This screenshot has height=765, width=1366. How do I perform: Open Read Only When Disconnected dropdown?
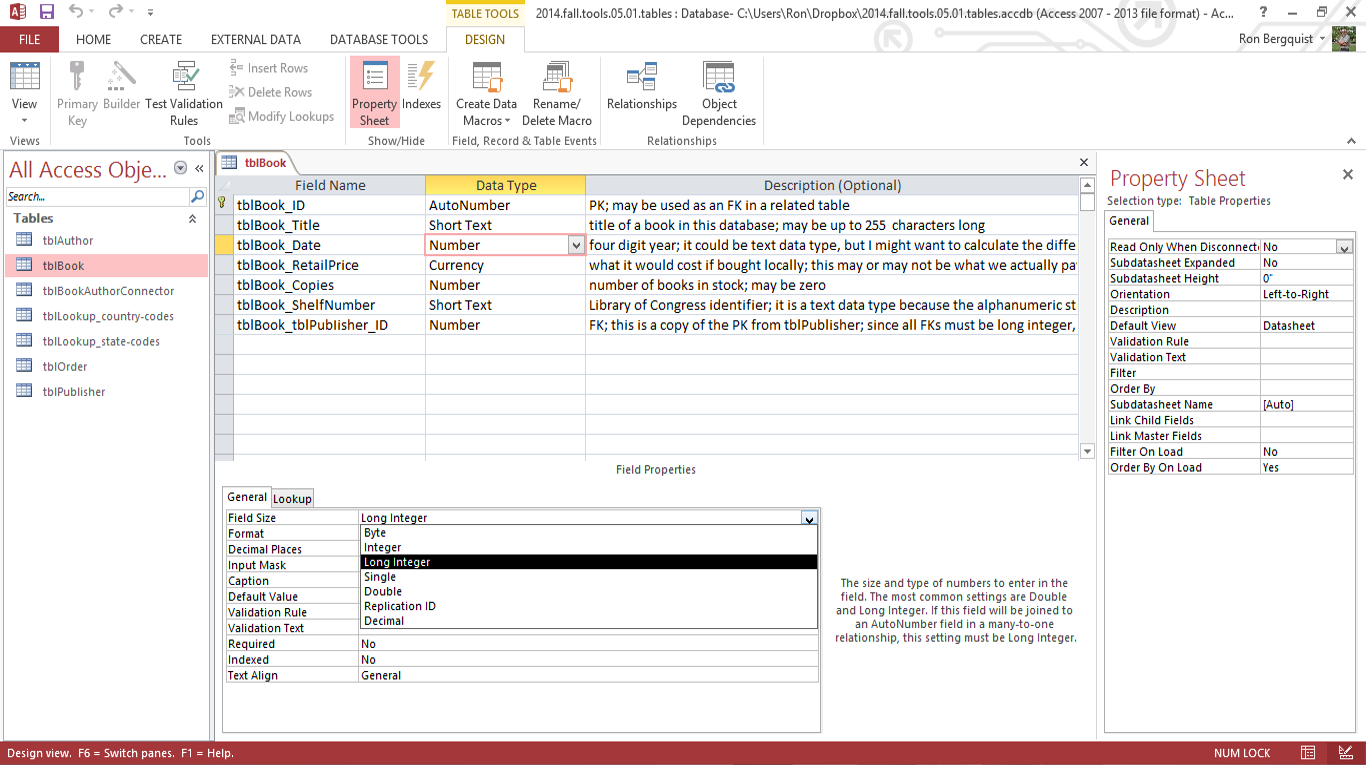pyautogui.click(x=1344, y=247)
